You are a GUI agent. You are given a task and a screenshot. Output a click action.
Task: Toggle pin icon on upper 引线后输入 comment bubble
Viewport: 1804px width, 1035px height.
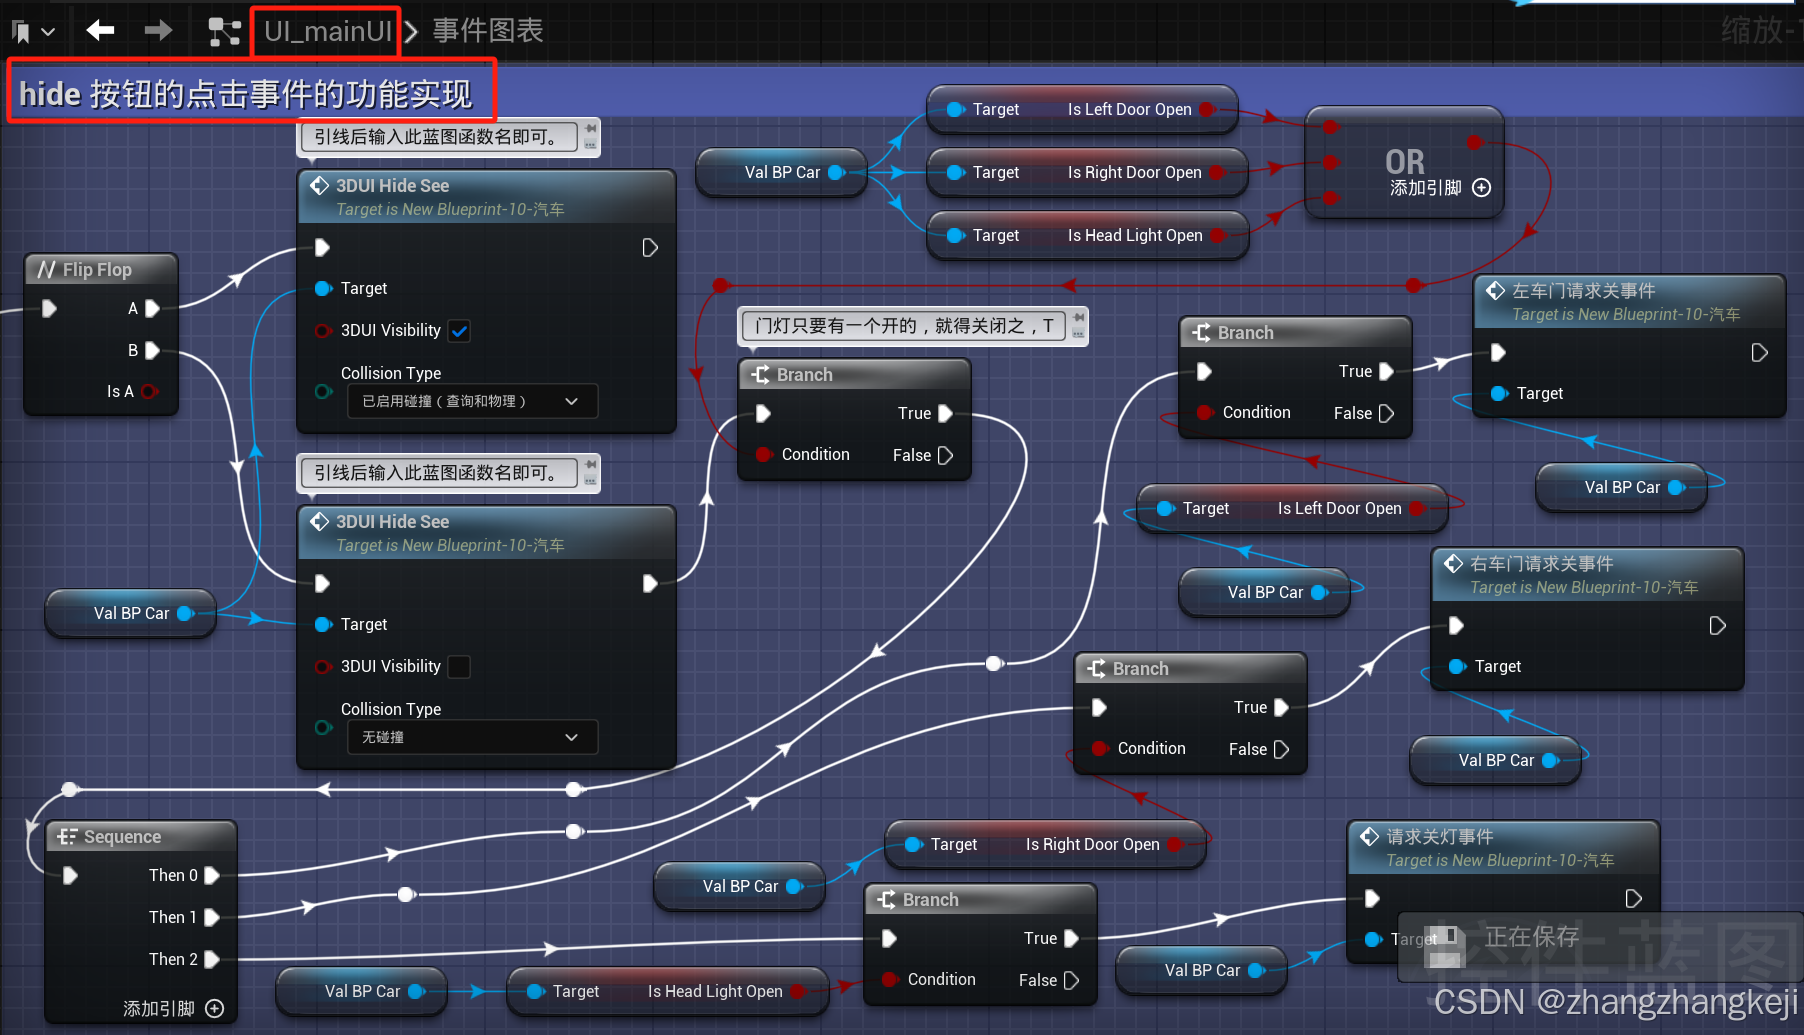coord(591,129)
